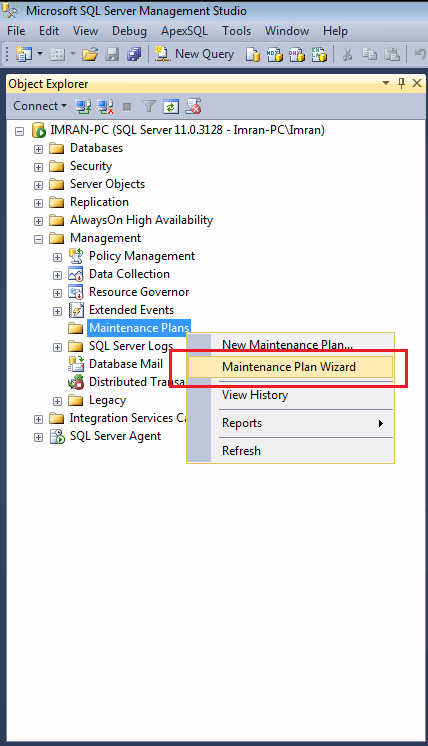Click the Open File folder toolbar icon
The width and height of the screenshot is (428, 746).
tap(89, 54)
